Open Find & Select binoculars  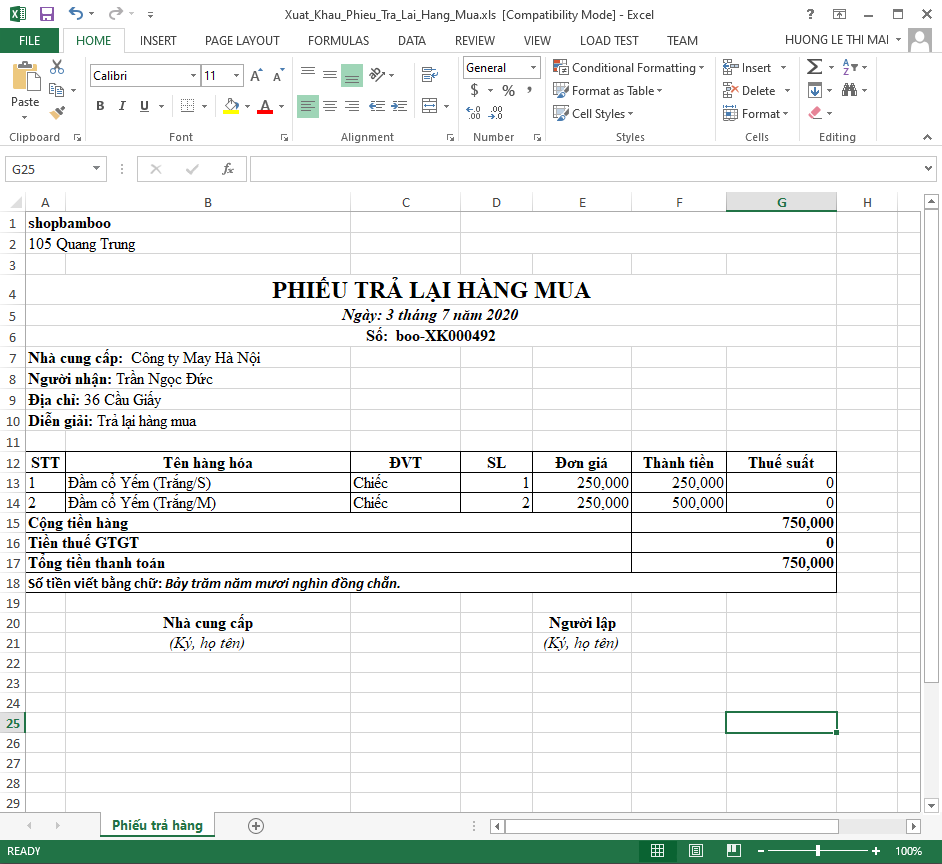849,90
